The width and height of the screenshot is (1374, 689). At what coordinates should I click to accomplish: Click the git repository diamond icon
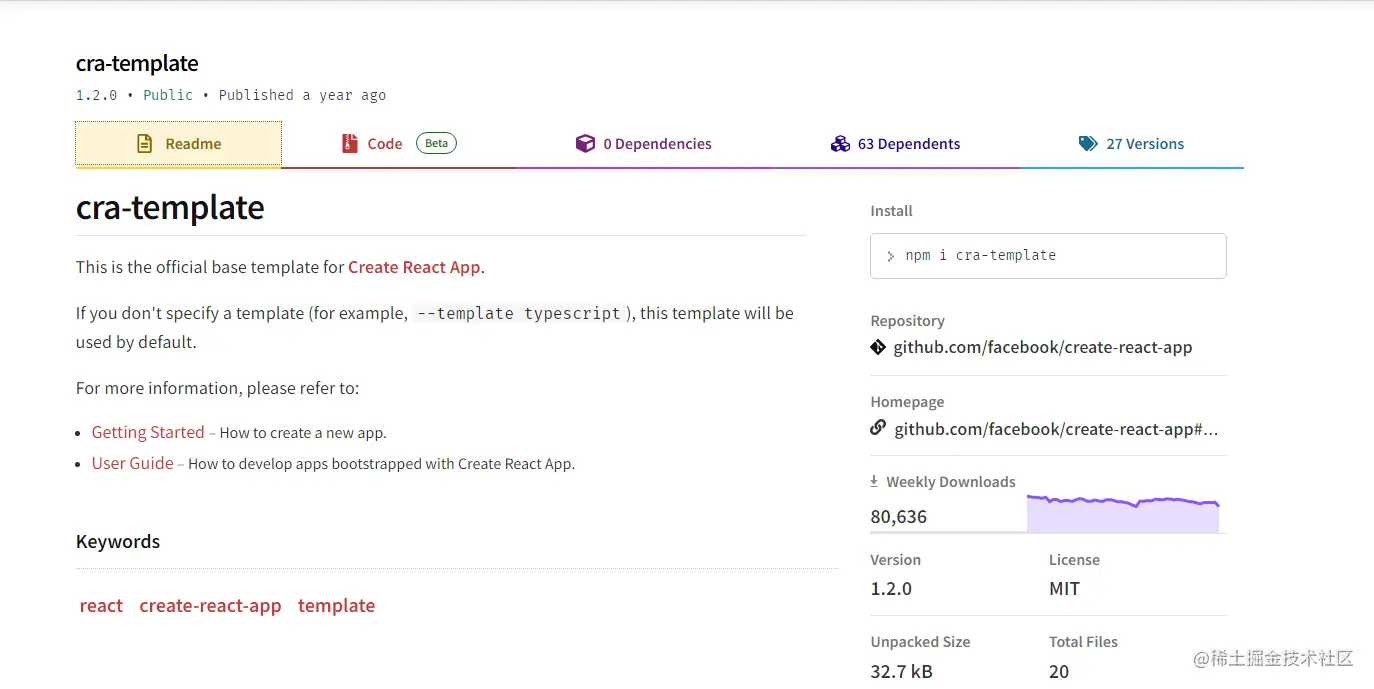[878, 347]
